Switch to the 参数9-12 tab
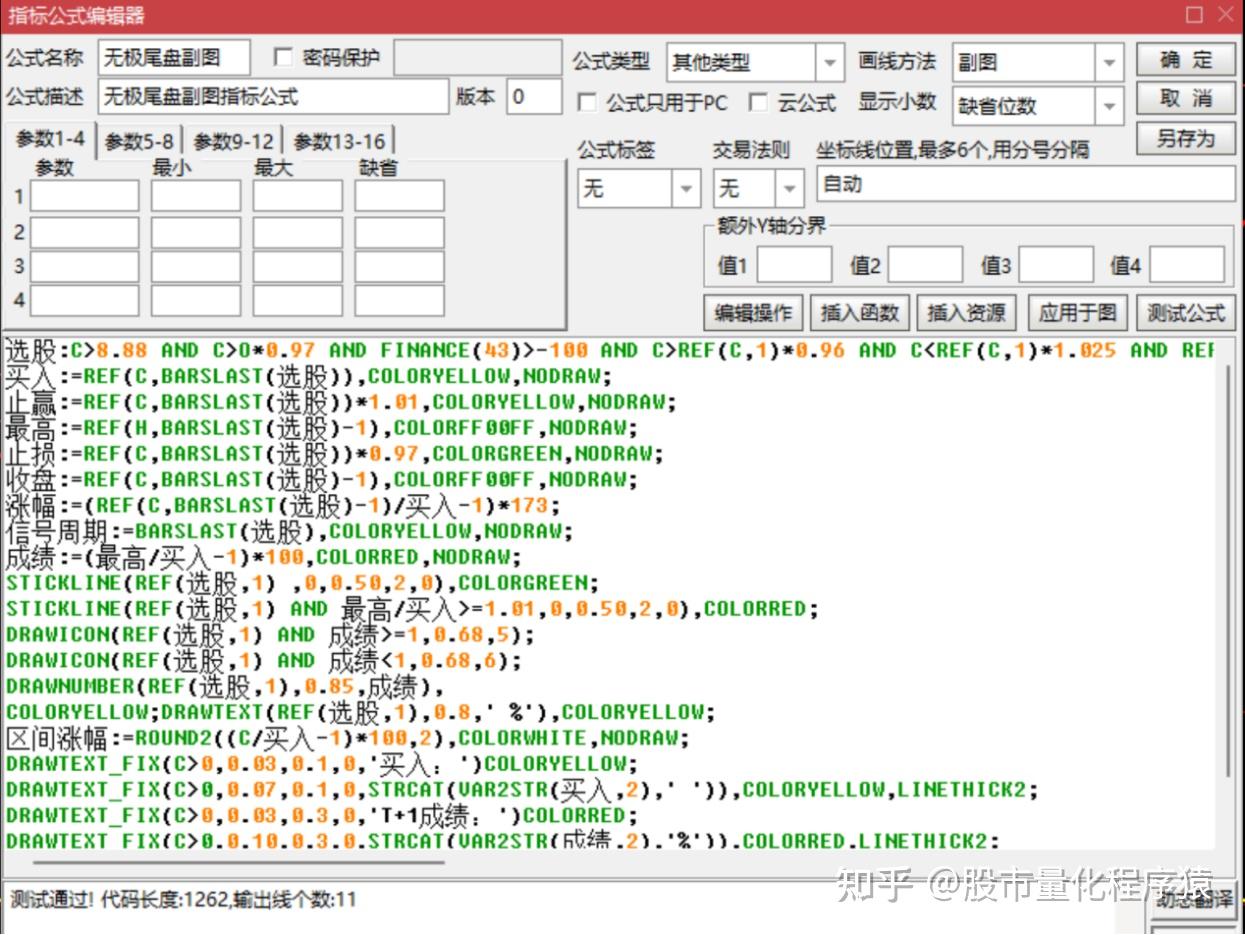Viewport: 1245px width, 935px height. (x=233, y=142)
